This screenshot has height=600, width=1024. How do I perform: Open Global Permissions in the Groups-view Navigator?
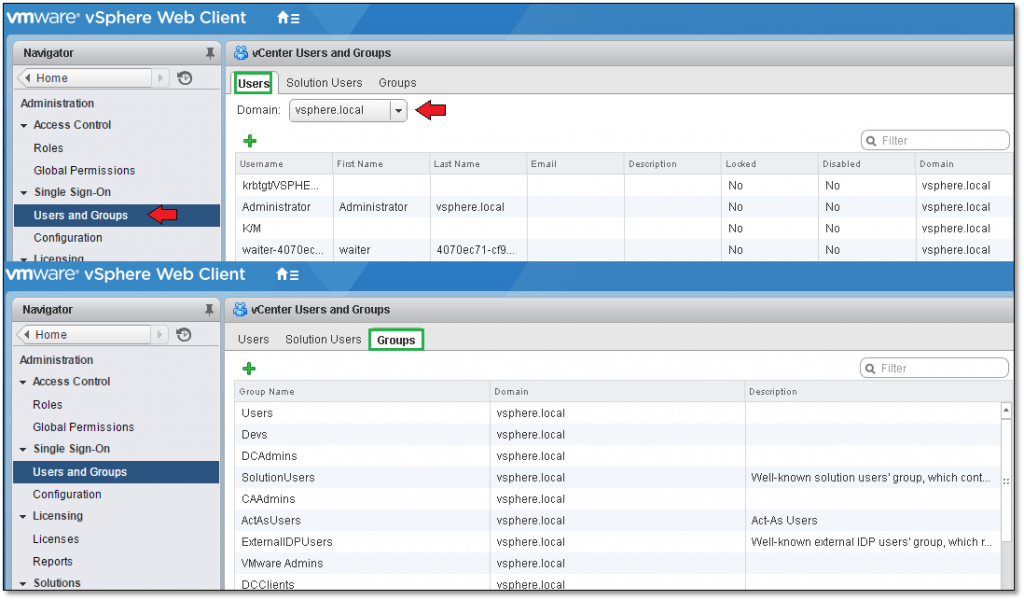(x=84, y=427)
